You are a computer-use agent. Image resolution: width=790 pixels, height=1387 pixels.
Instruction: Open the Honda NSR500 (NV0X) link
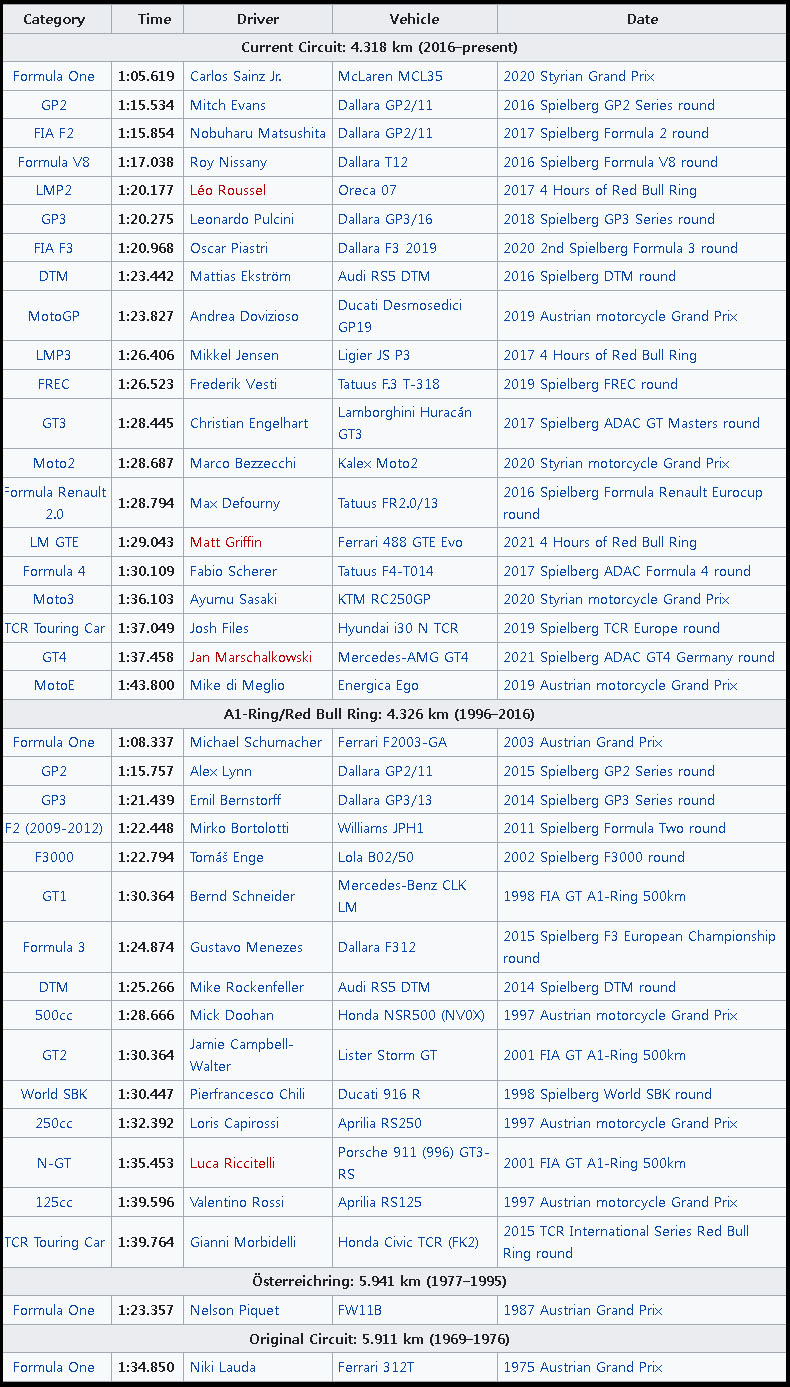pyautogui.click(x=411, y=1015)
